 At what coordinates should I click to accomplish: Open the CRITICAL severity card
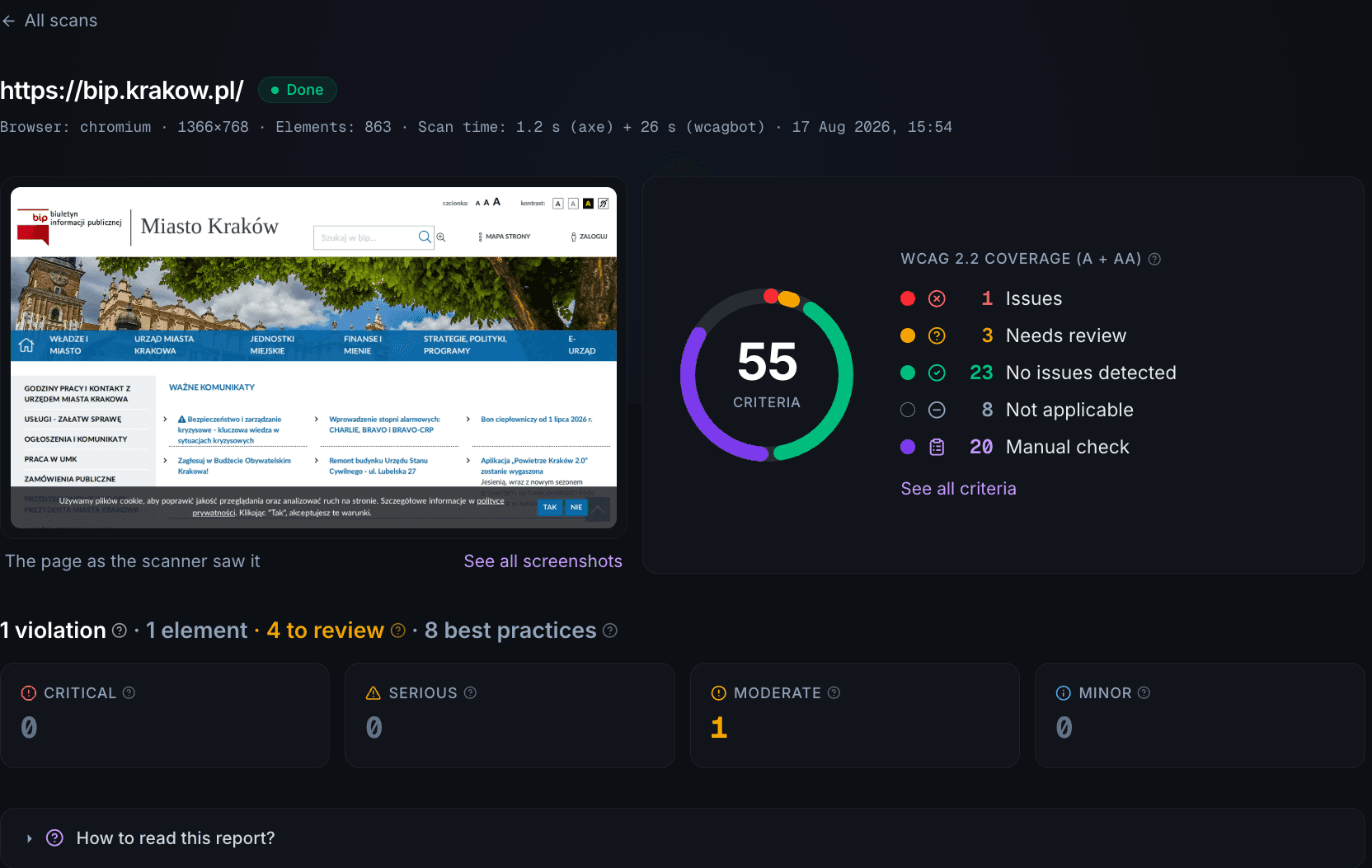coord(165,715)
